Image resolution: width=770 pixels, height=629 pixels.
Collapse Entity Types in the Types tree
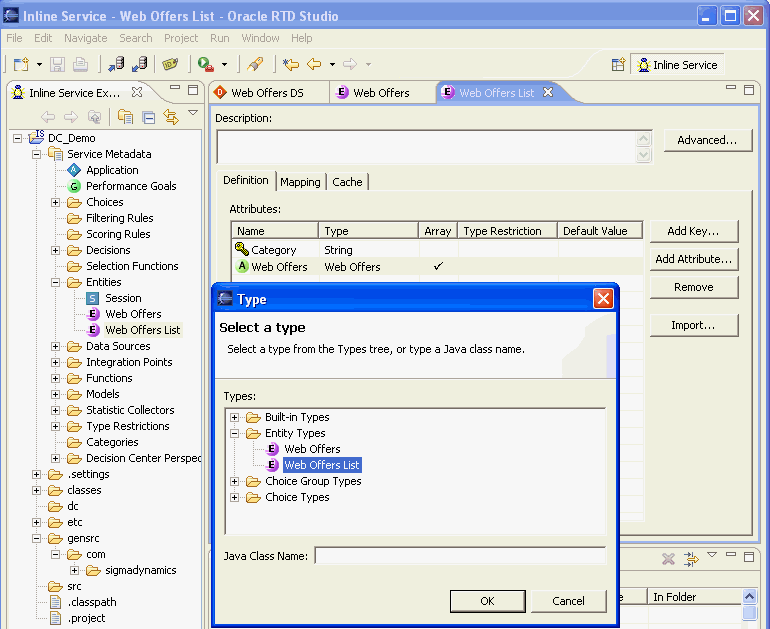(235, 434)
